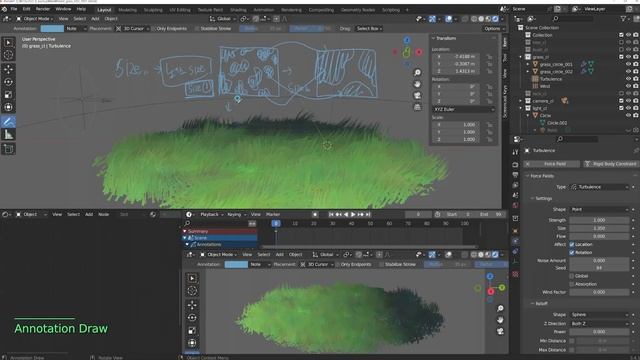Screen dimensions: 640x360
Task: Open Z Direction dropdown showing Both Z
Action: 600,324
